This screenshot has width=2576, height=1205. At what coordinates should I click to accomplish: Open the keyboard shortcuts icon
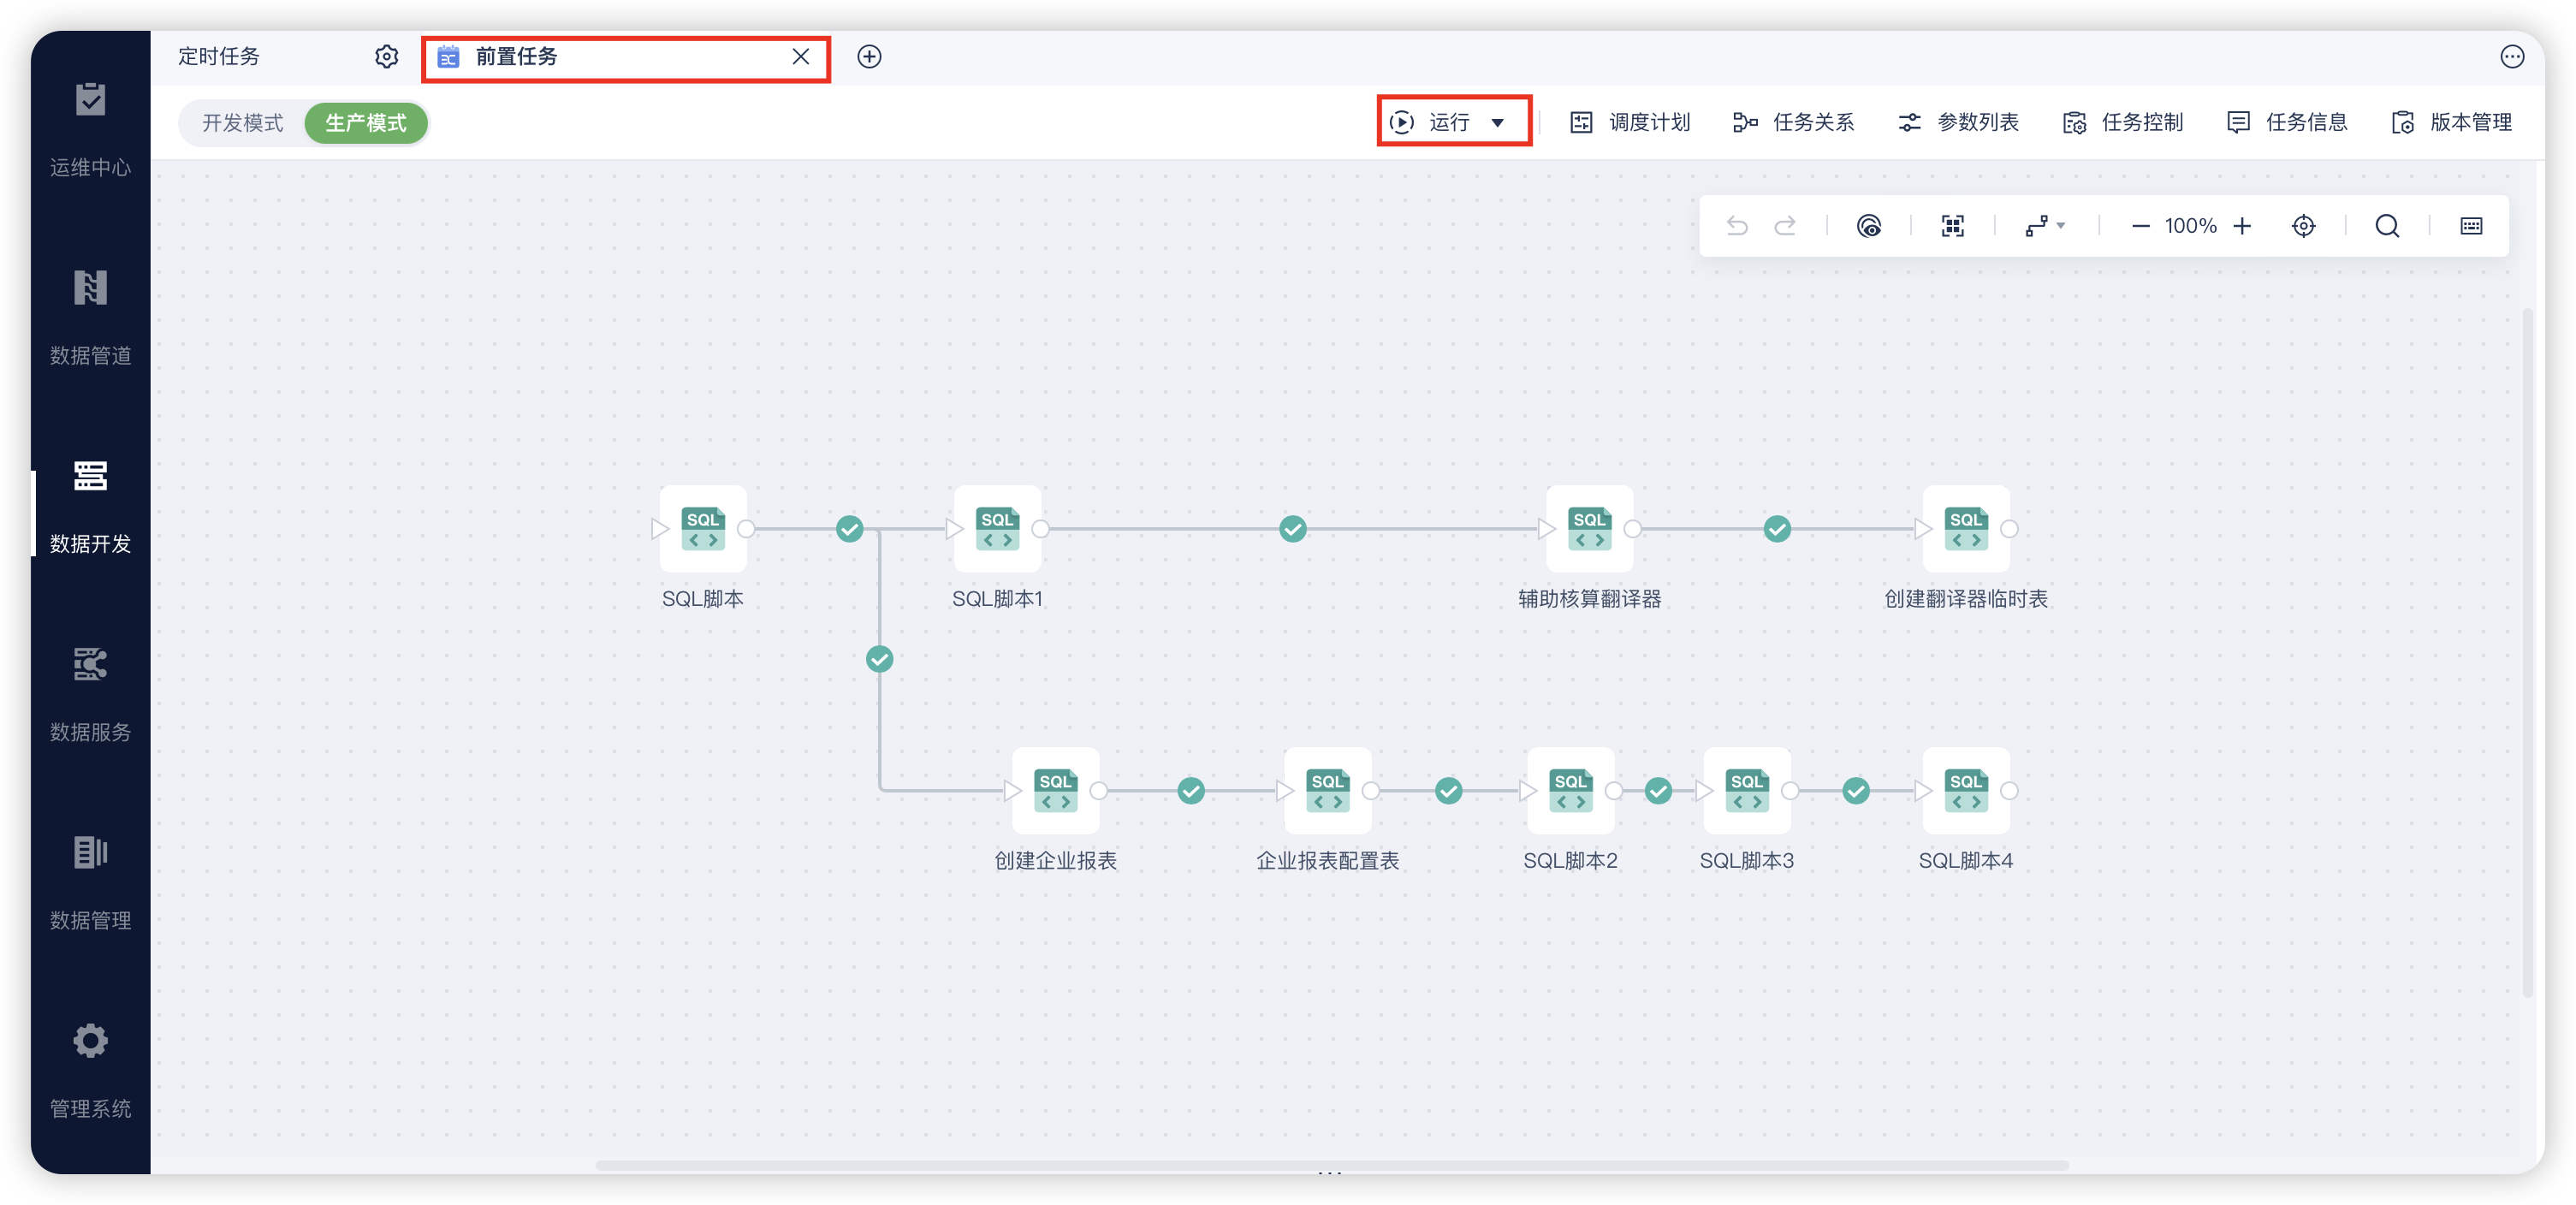point(2471,226)
